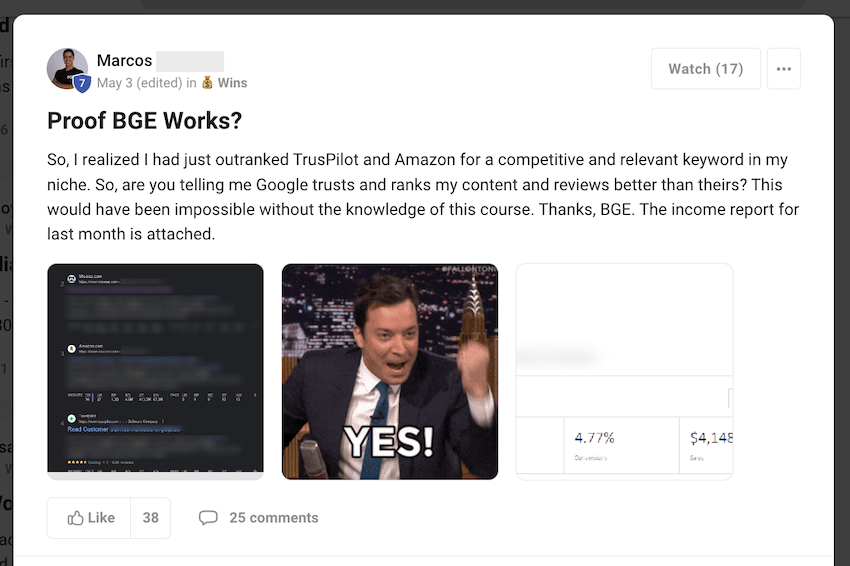This screenshot has width=850, height=566.
Task: Open the dark search results screenshot thumbnail
Action: point(156,371)
